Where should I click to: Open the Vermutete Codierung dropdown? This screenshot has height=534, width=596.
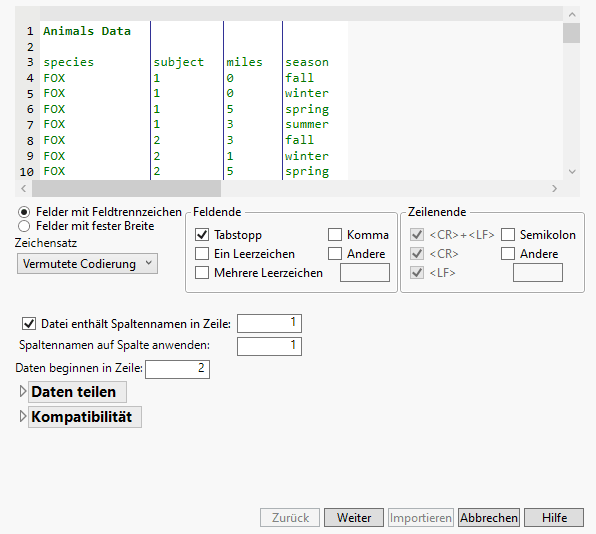87,263
